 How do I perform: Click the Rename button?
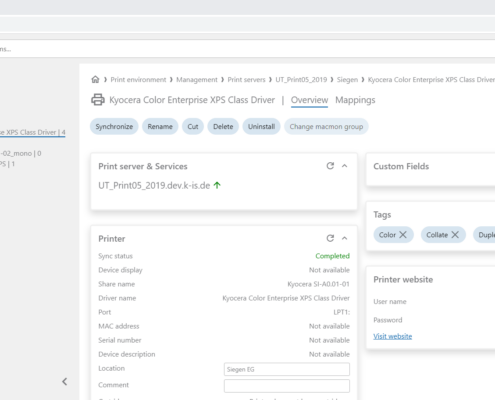[160, 127]
